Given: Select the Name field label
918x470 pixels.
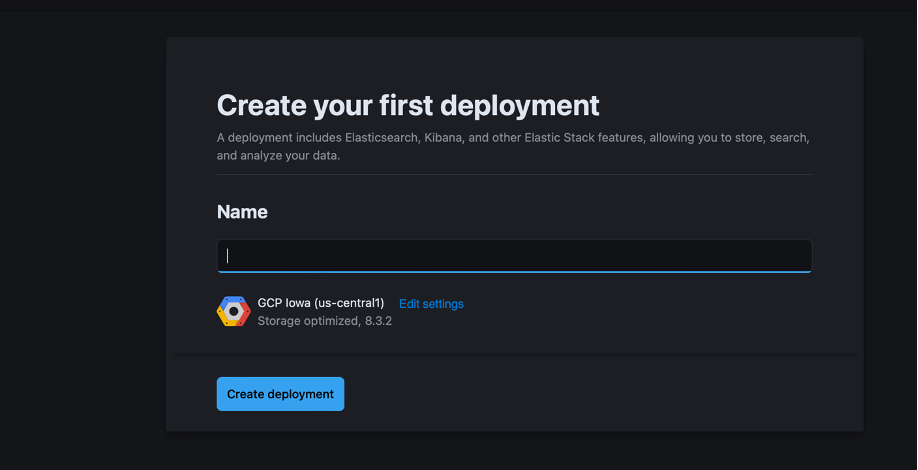Looking at the screenshot, I should tap(242, 212).
